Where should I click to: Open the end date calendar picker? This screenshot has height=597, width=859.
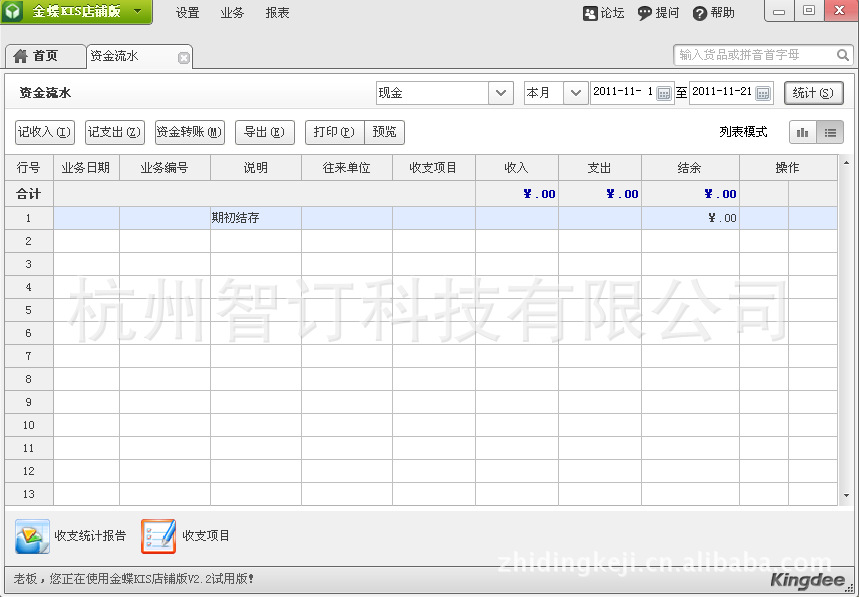[763, 93]
